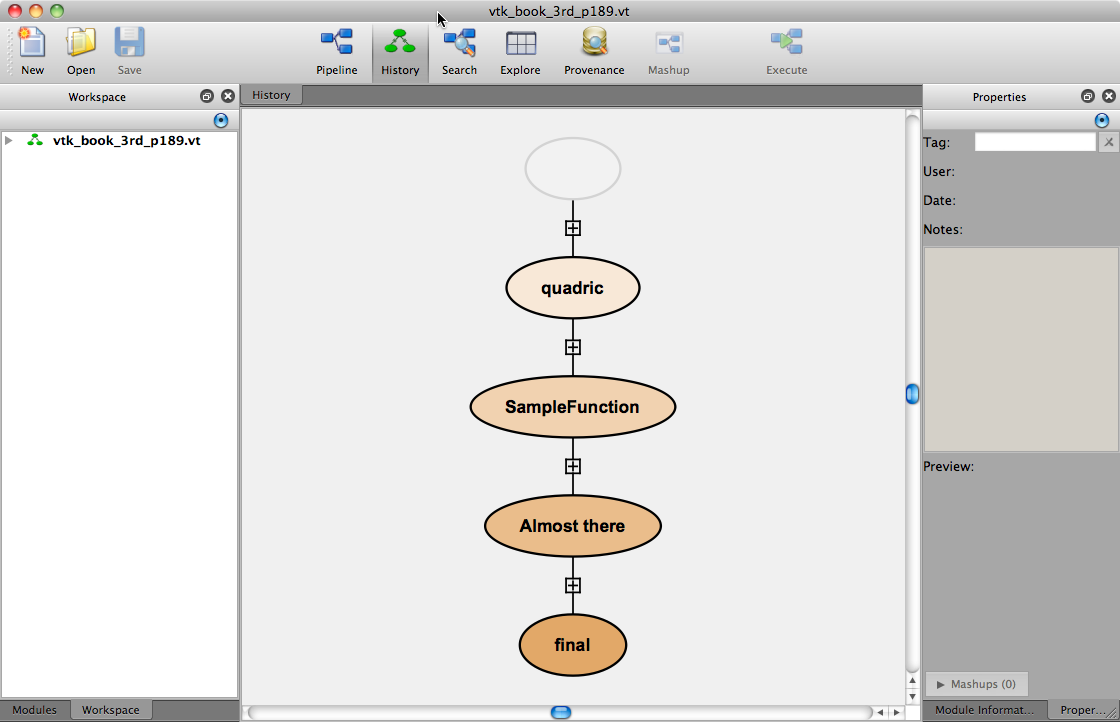This screenshot has width=1120, height=722.
Task: Open the Explore view
Action: pyautogui.click(x=520, y=50)
